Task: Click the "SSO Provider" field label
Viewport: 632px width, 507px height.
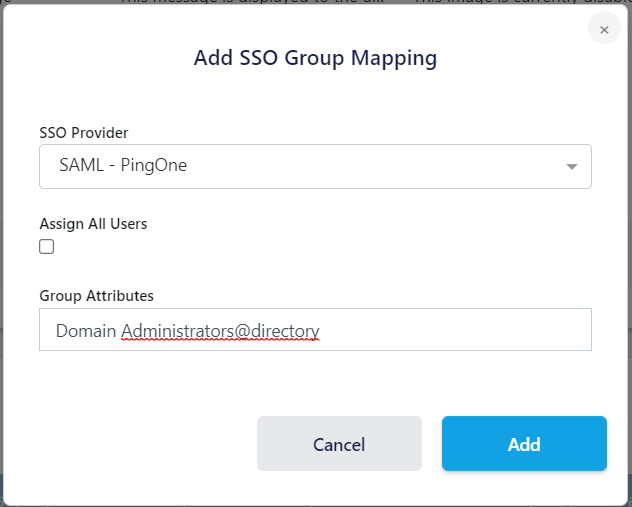Action: [x=84, y=133]
